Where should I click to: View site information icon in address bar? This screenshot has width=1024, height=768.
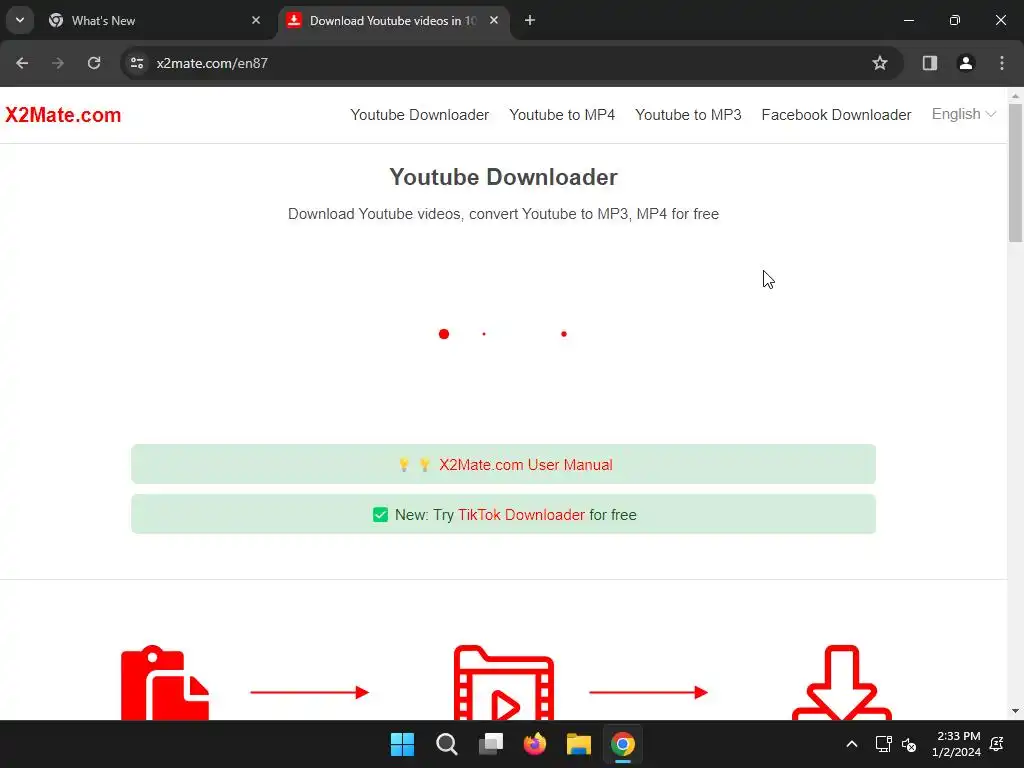click(137, 63)
